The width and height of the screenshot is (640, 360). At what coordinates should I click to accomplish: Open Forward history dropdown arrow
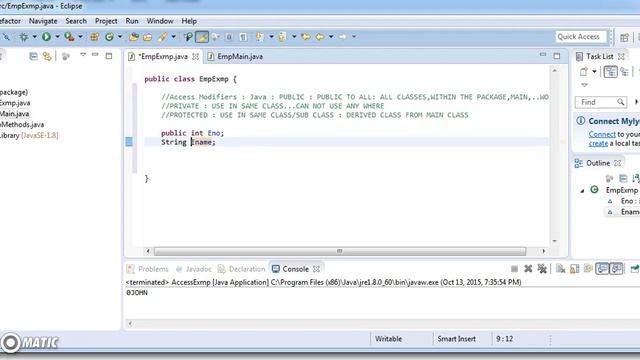[x=354, y=37]
